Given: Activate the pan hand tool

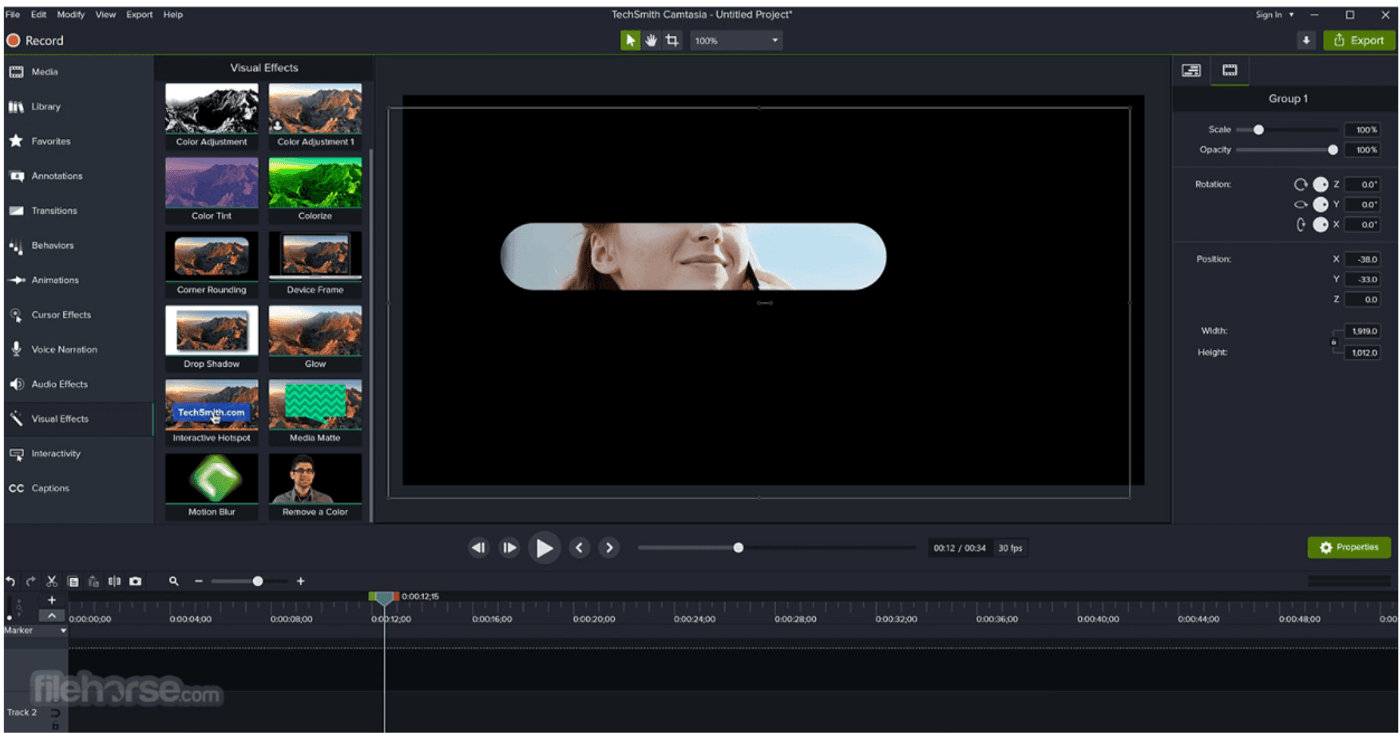Looking at the screenshot, I should [651, 41].
